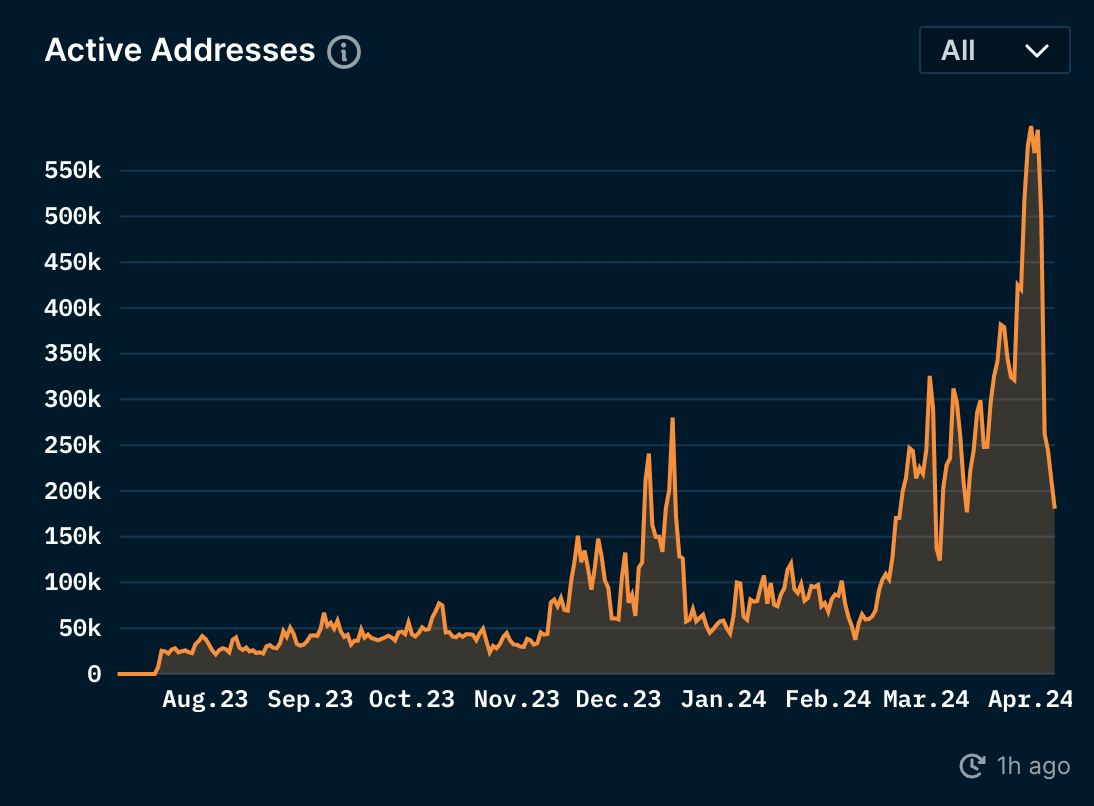Click the Feb.24 axis label
Image resolution: width=1094 pixels, height=806 pixels.
tap(826, 700)
